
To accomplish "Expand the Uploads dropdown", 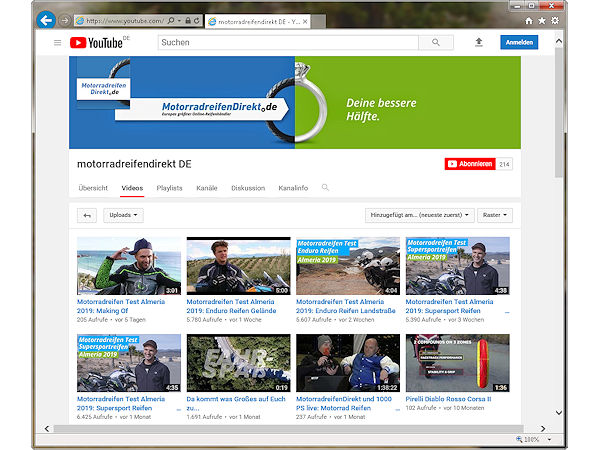I will click(x=123, y=215).
